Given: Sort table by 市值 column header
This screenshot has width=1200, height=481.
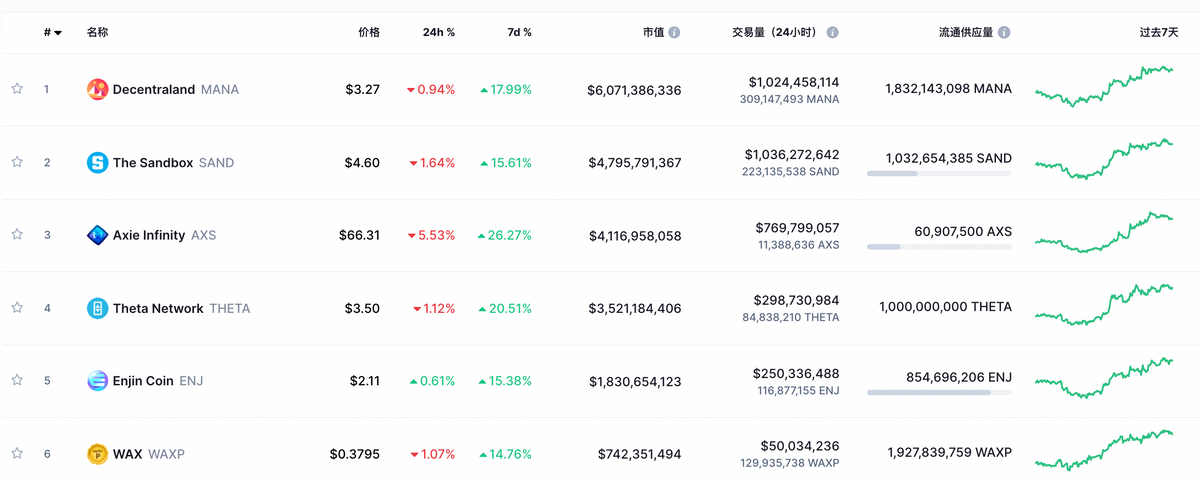Looking at the screenshot, I should click(653, 32).
